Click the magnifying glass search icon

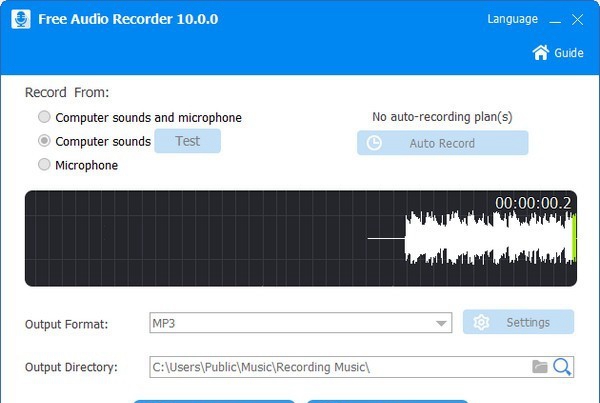pos(562,367)
